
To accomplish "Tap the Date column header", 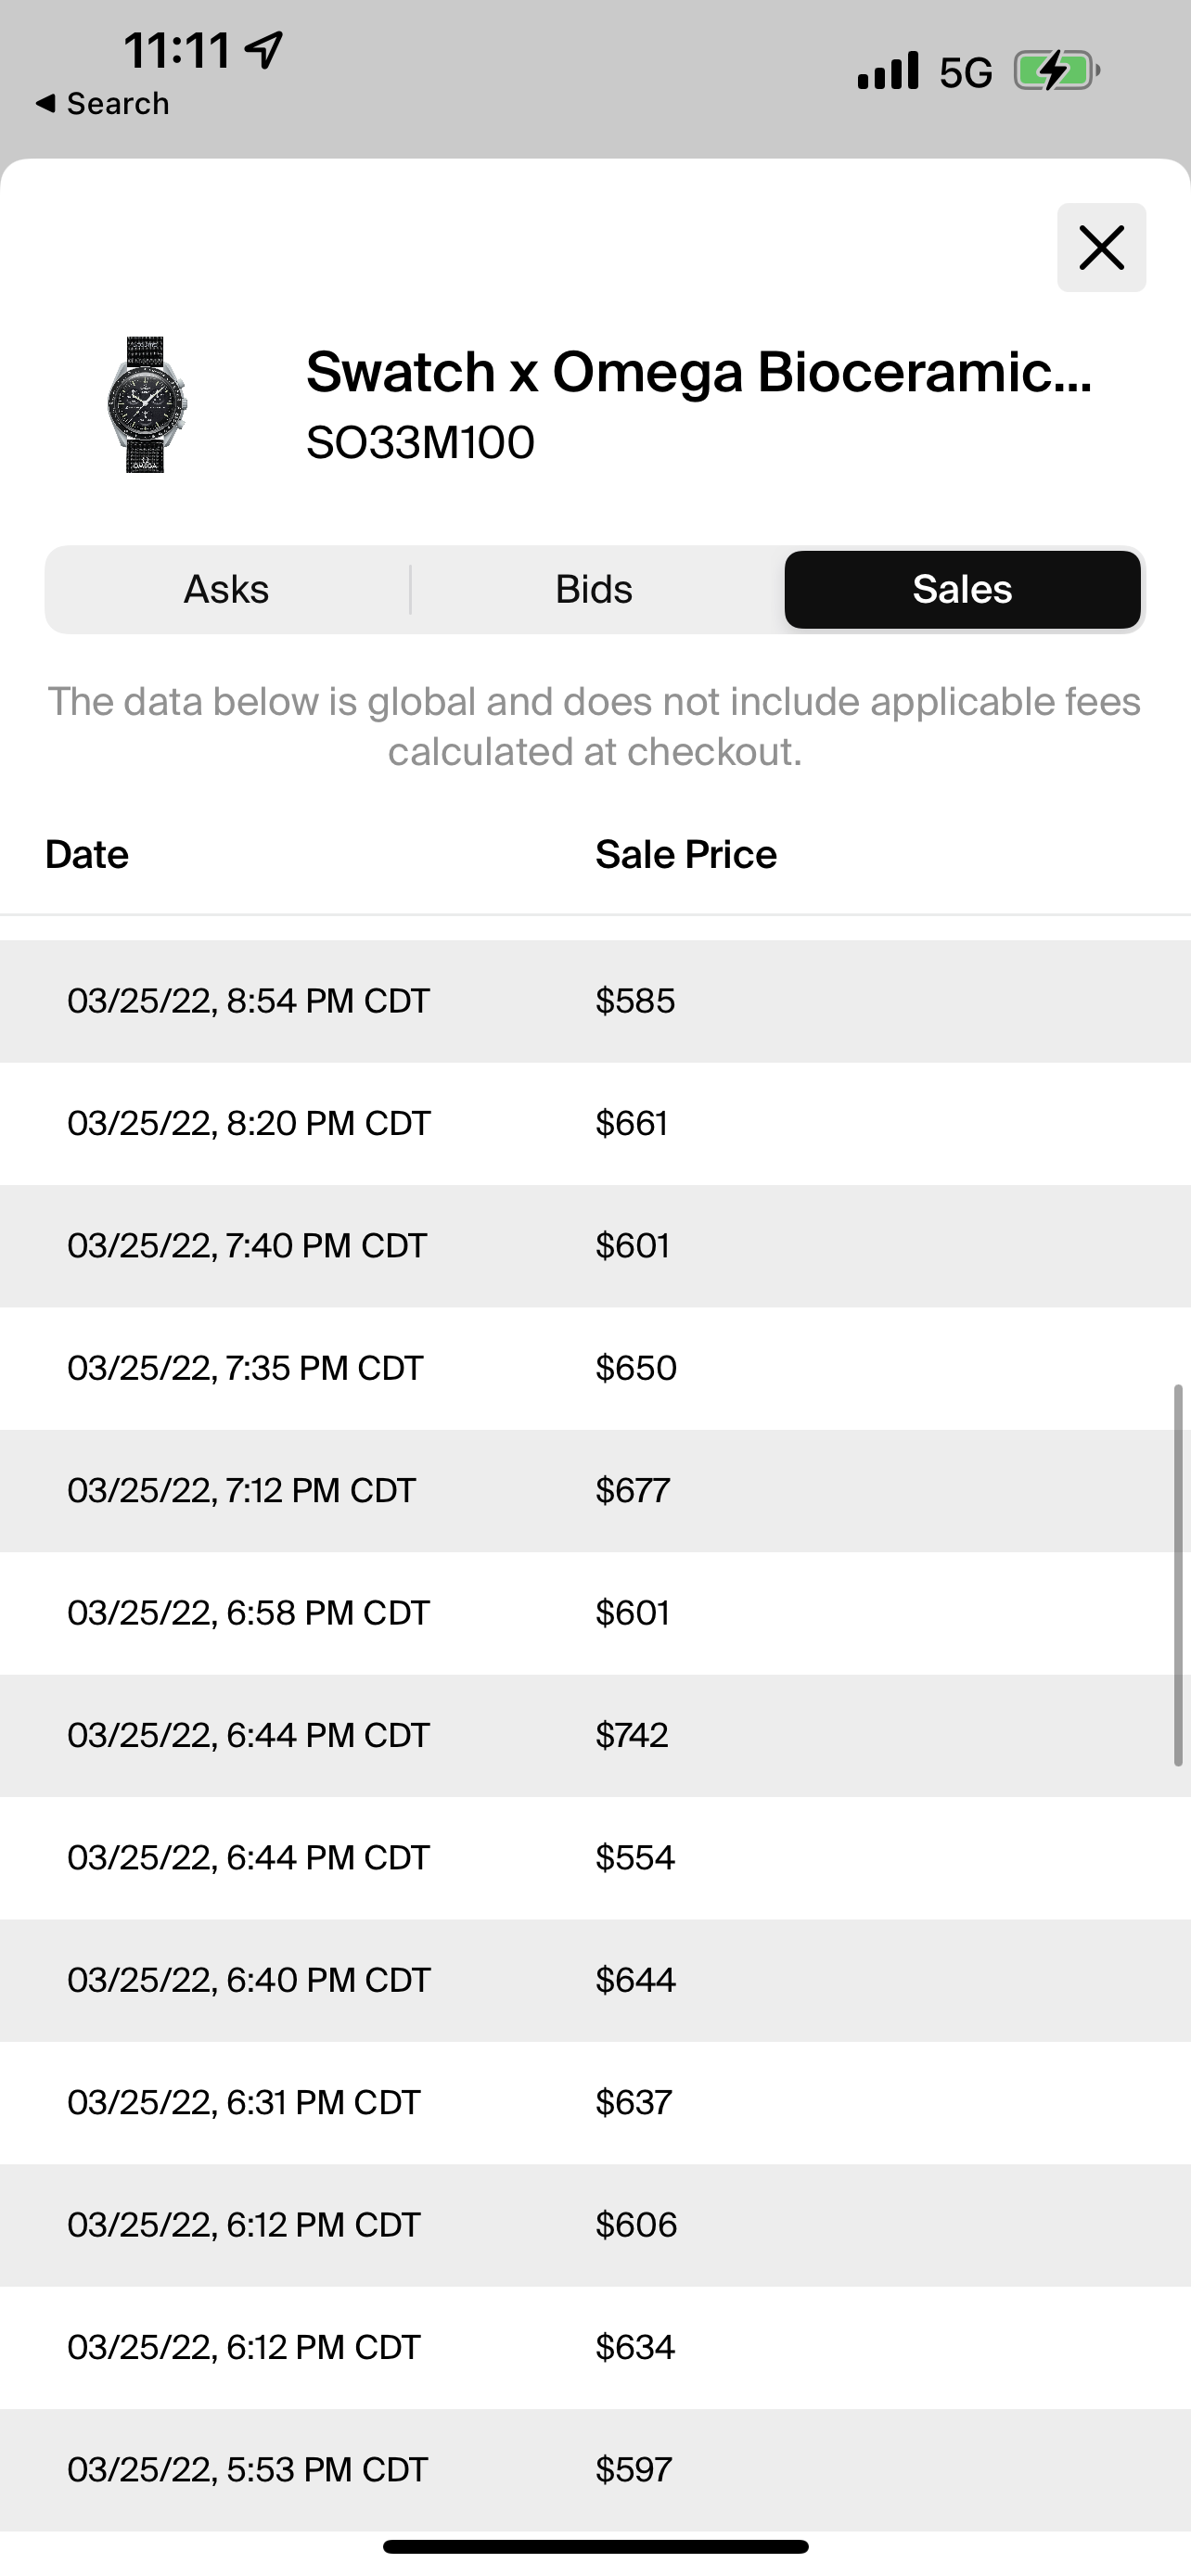I will [87, 855].
